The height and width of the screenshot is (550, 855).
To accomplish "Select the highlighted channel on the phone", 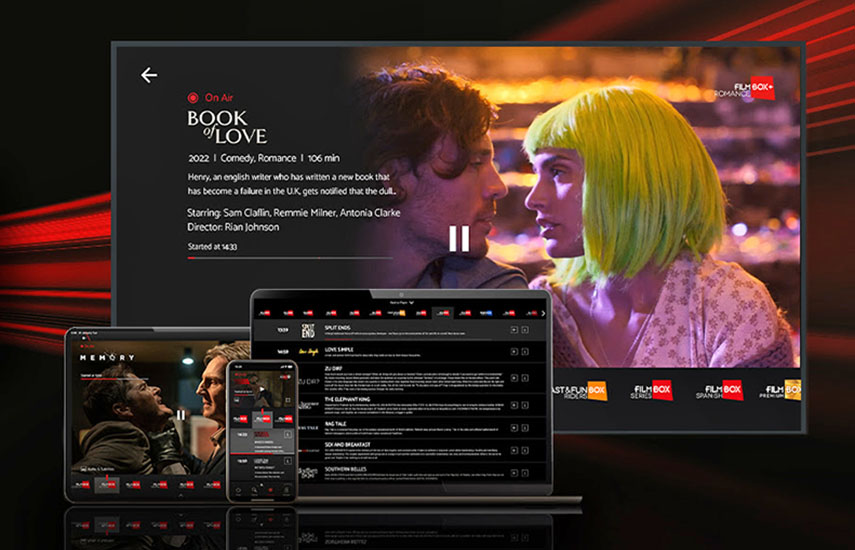I will 263,419.
